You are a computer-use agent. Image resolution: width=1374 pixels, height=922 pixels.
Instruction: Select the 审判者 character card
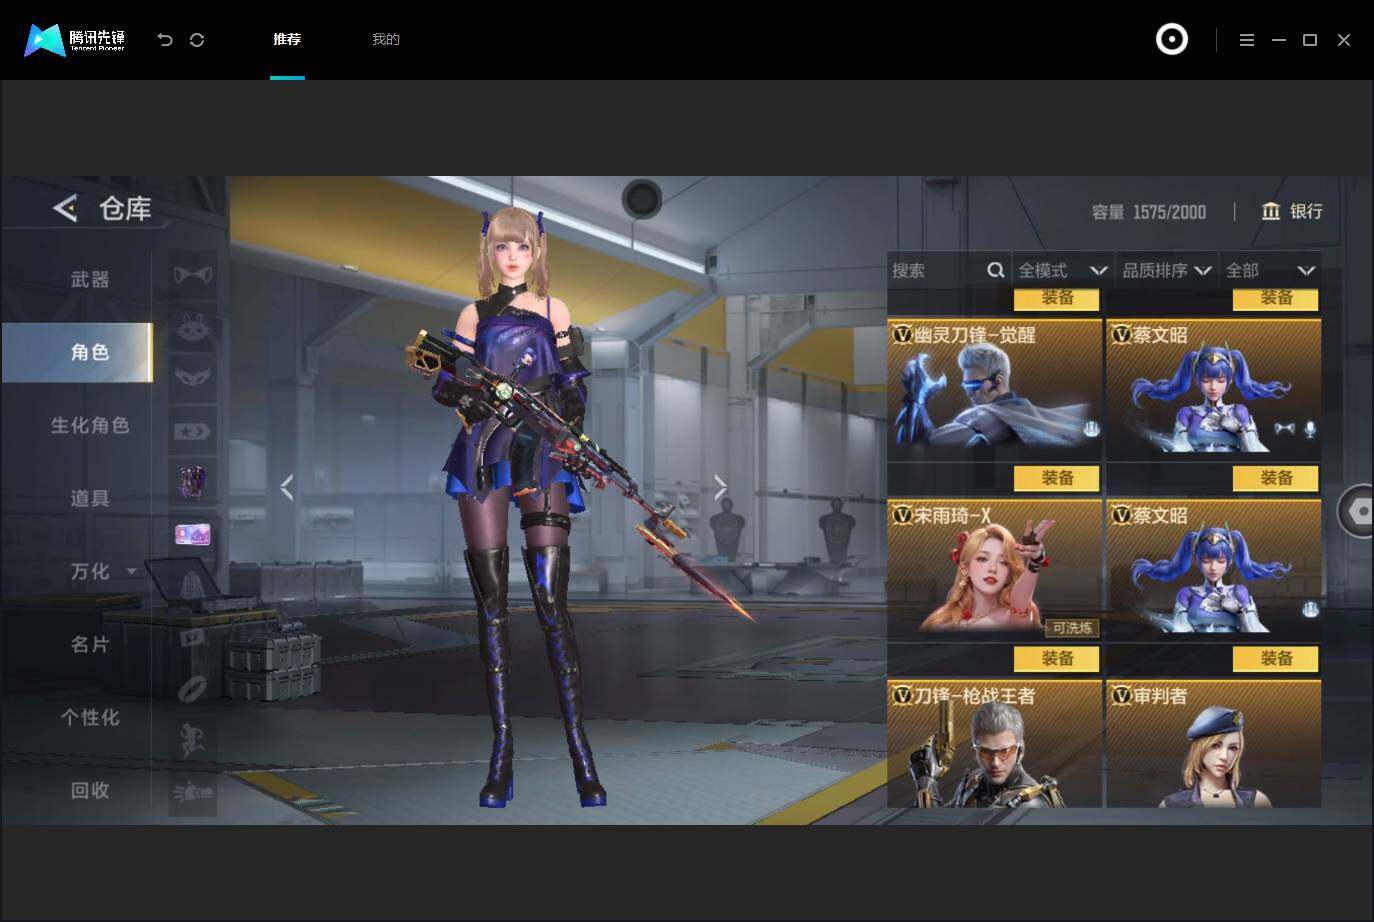click(1213, 743)
